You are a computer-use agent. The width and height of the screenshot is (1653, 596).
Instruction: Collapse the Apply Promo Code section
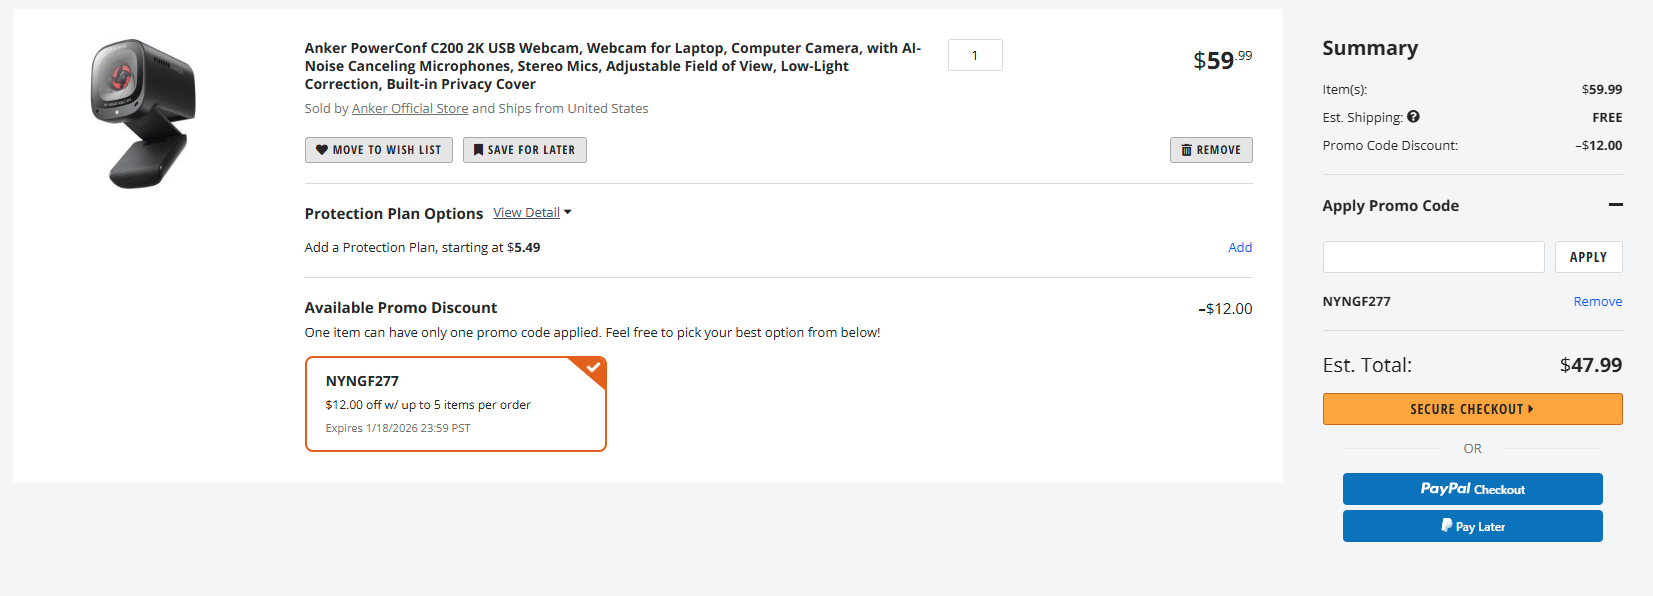click(1615, 205)
